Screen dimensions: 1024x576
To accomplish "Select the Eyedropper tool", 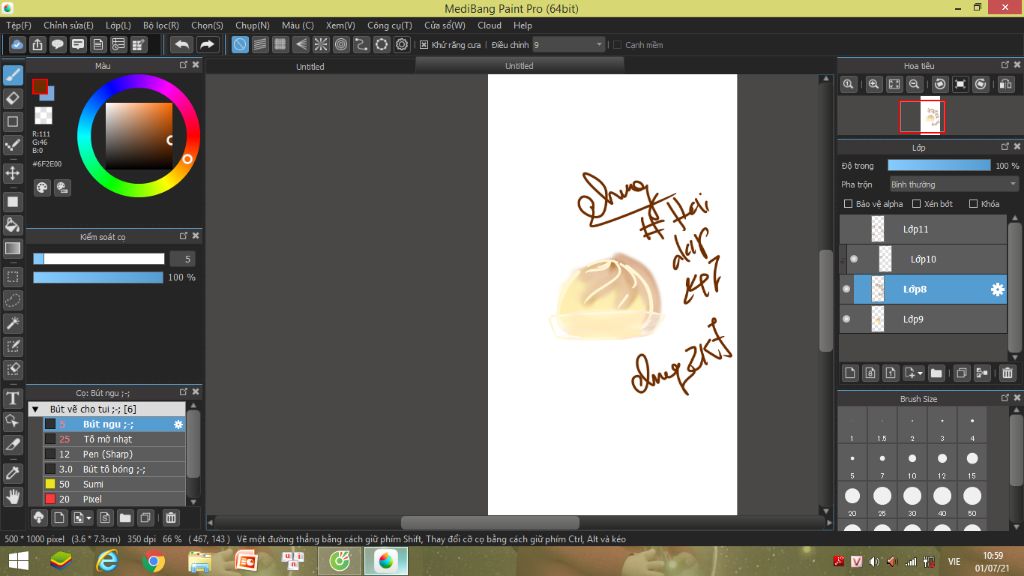I will pyautogui.click(x=12, y=473).
